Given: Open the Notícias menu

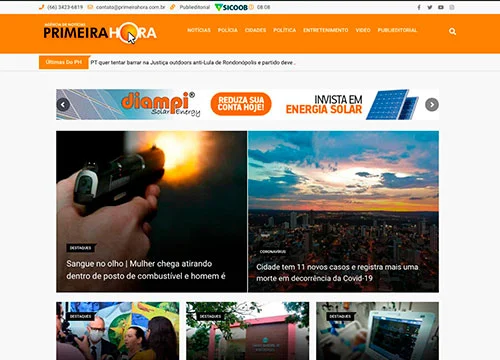Looking at the screenshot, I should pyautogui.click(x=199, y=30).
